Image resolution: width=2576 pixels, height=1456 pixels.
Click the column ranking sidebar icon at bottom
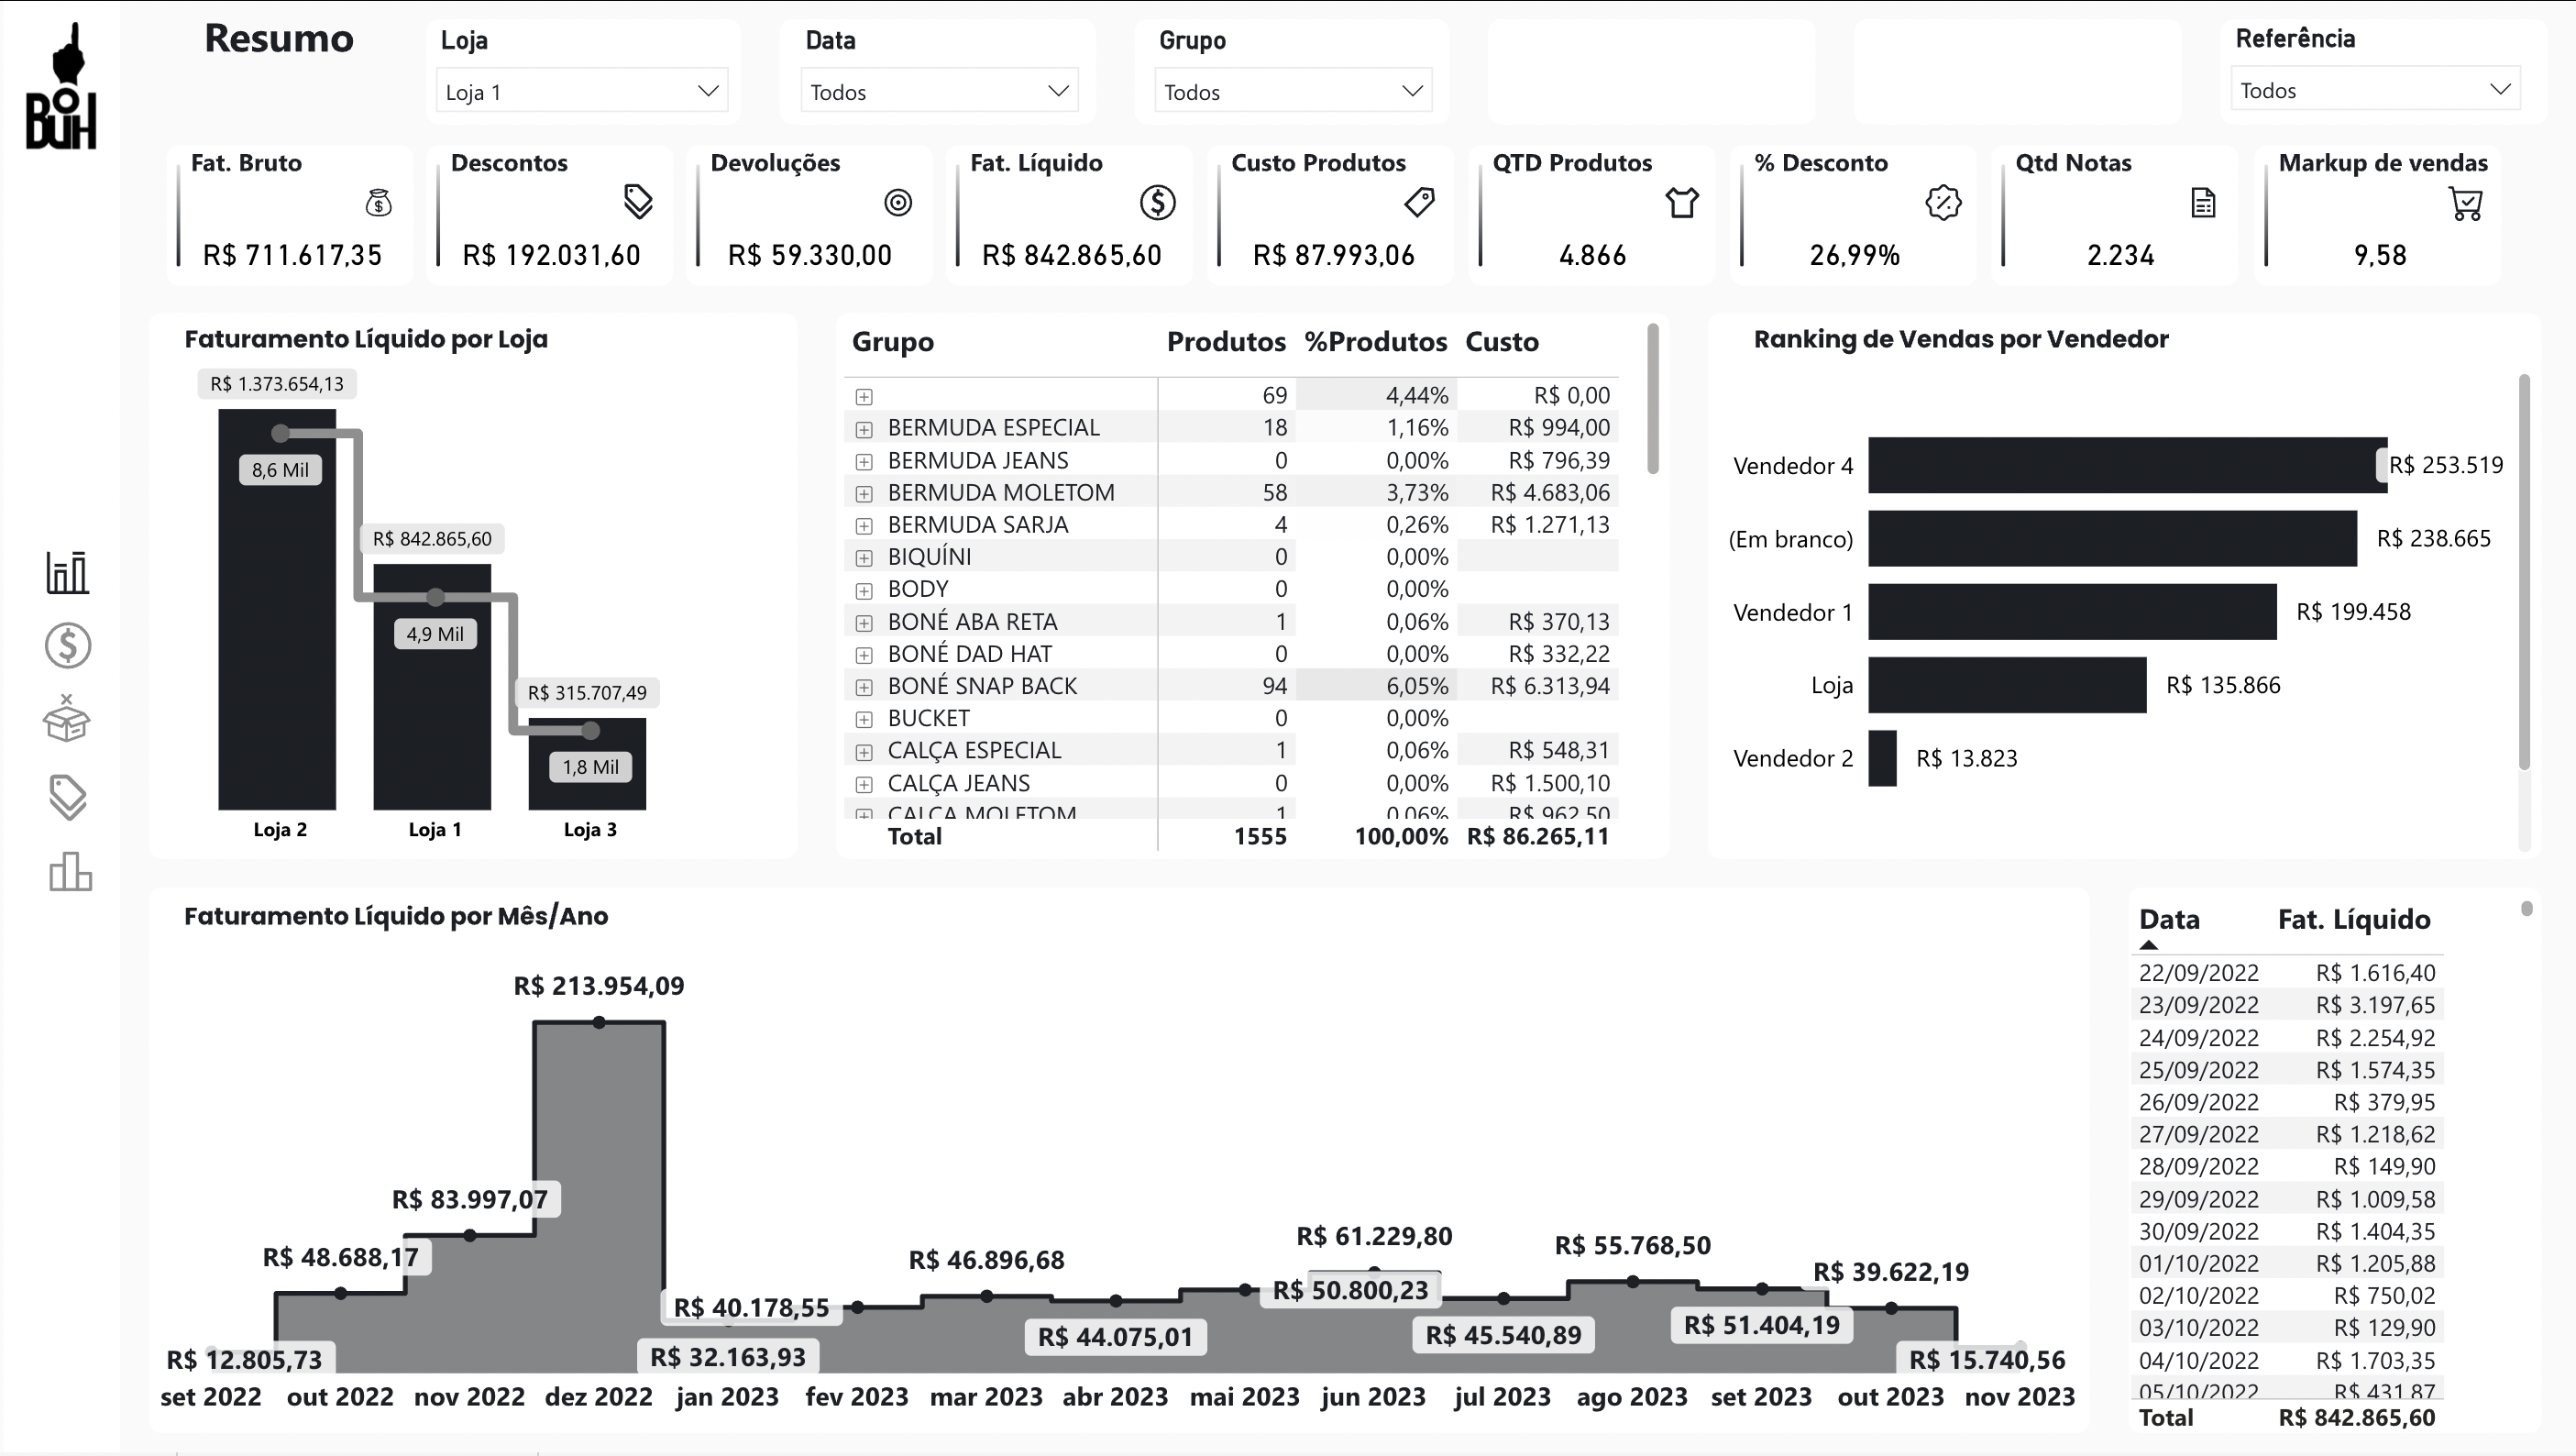(x=70, y=872)
